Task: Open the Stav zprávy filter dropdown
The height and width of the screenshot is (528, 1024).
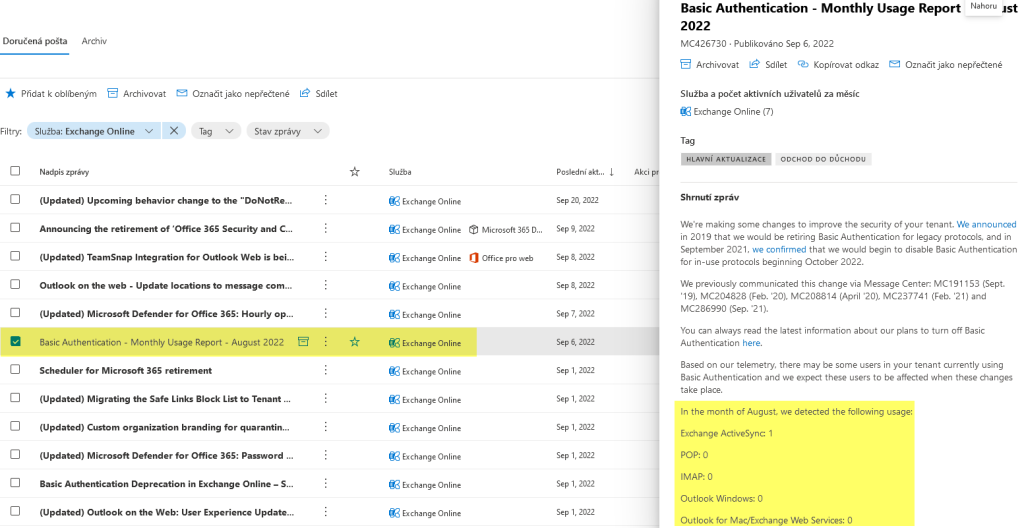Action: pos(287,131)
